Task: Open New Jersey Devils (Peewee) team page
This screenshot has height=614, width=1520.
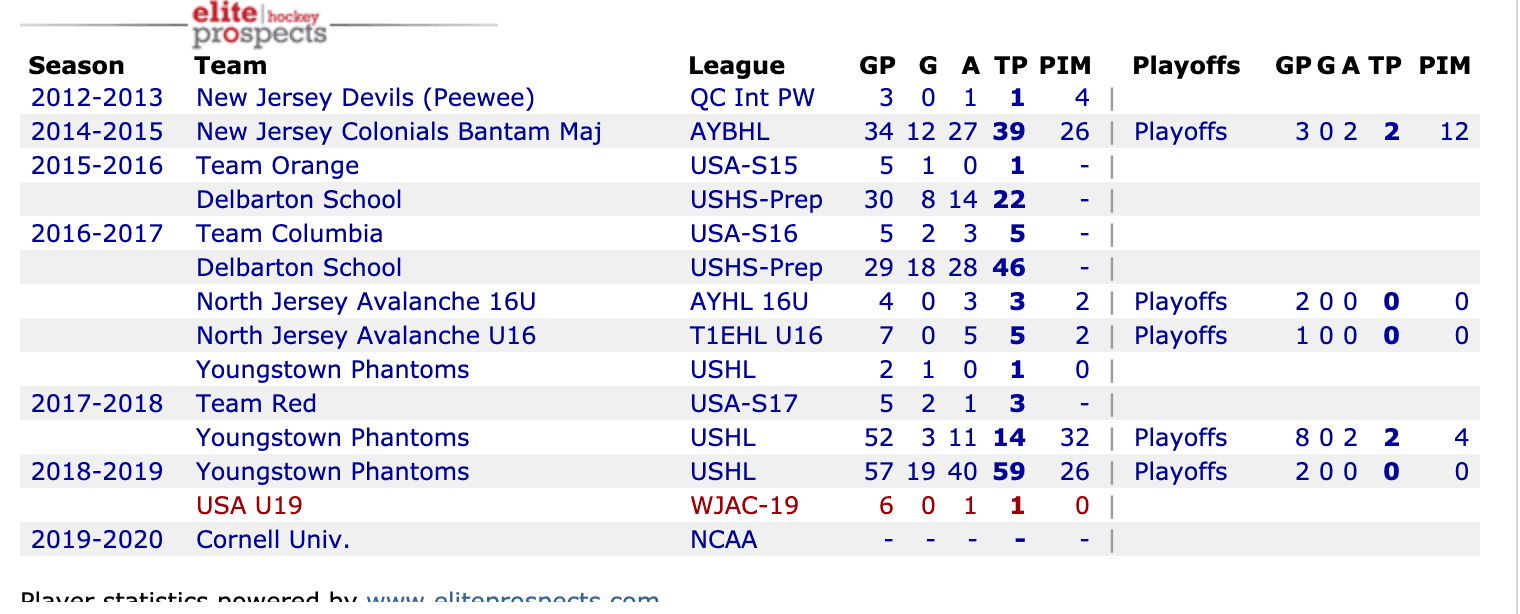Action: pos(365,98)
